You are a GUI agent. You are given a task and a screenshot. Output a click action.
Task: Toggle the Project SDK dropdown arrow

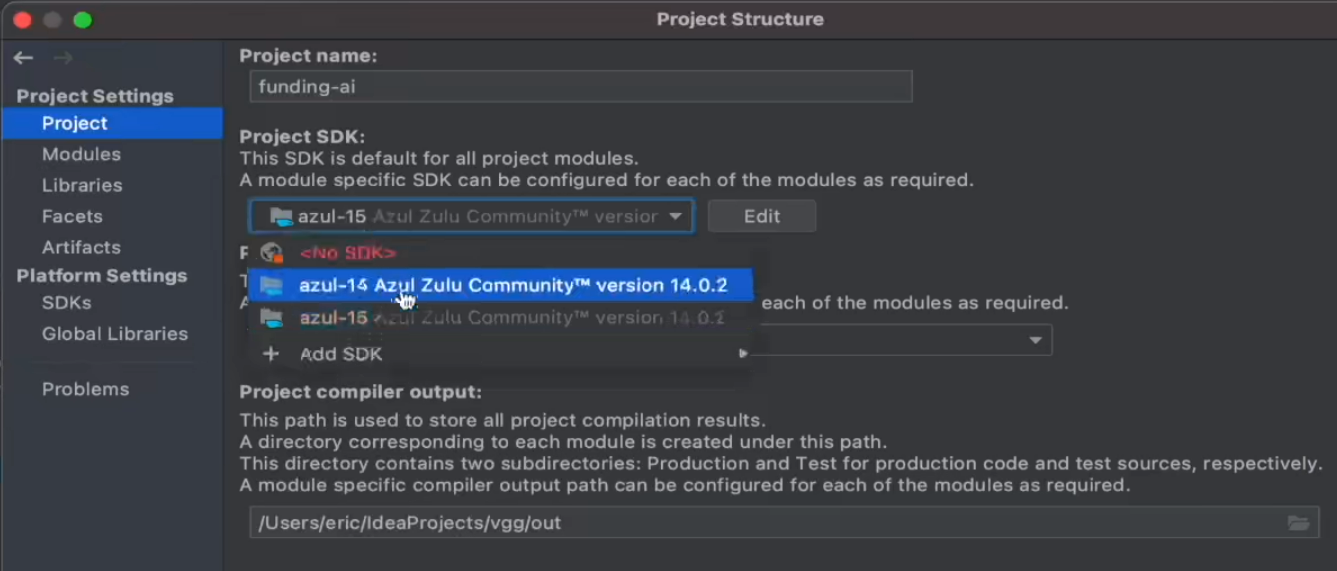pyautogui.click(x=676, y=216)
